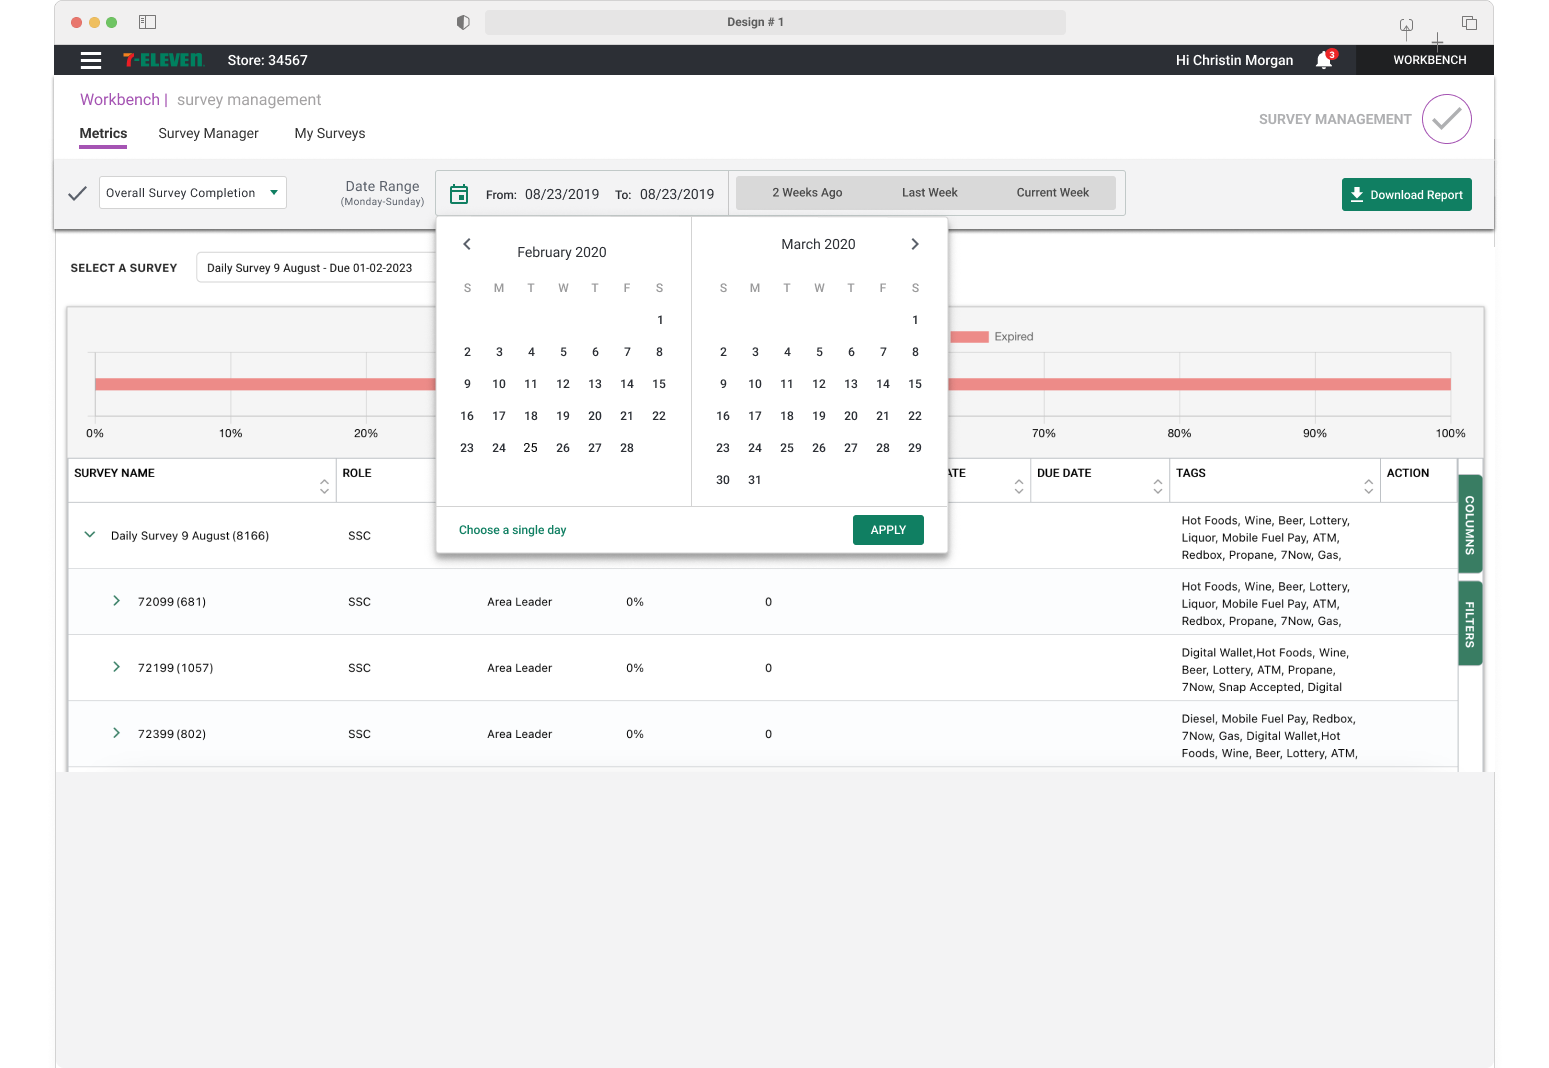Select the Current Week range
Screen dimensions: 1549x1068
pyautogui.click(x=1053, y=193)
